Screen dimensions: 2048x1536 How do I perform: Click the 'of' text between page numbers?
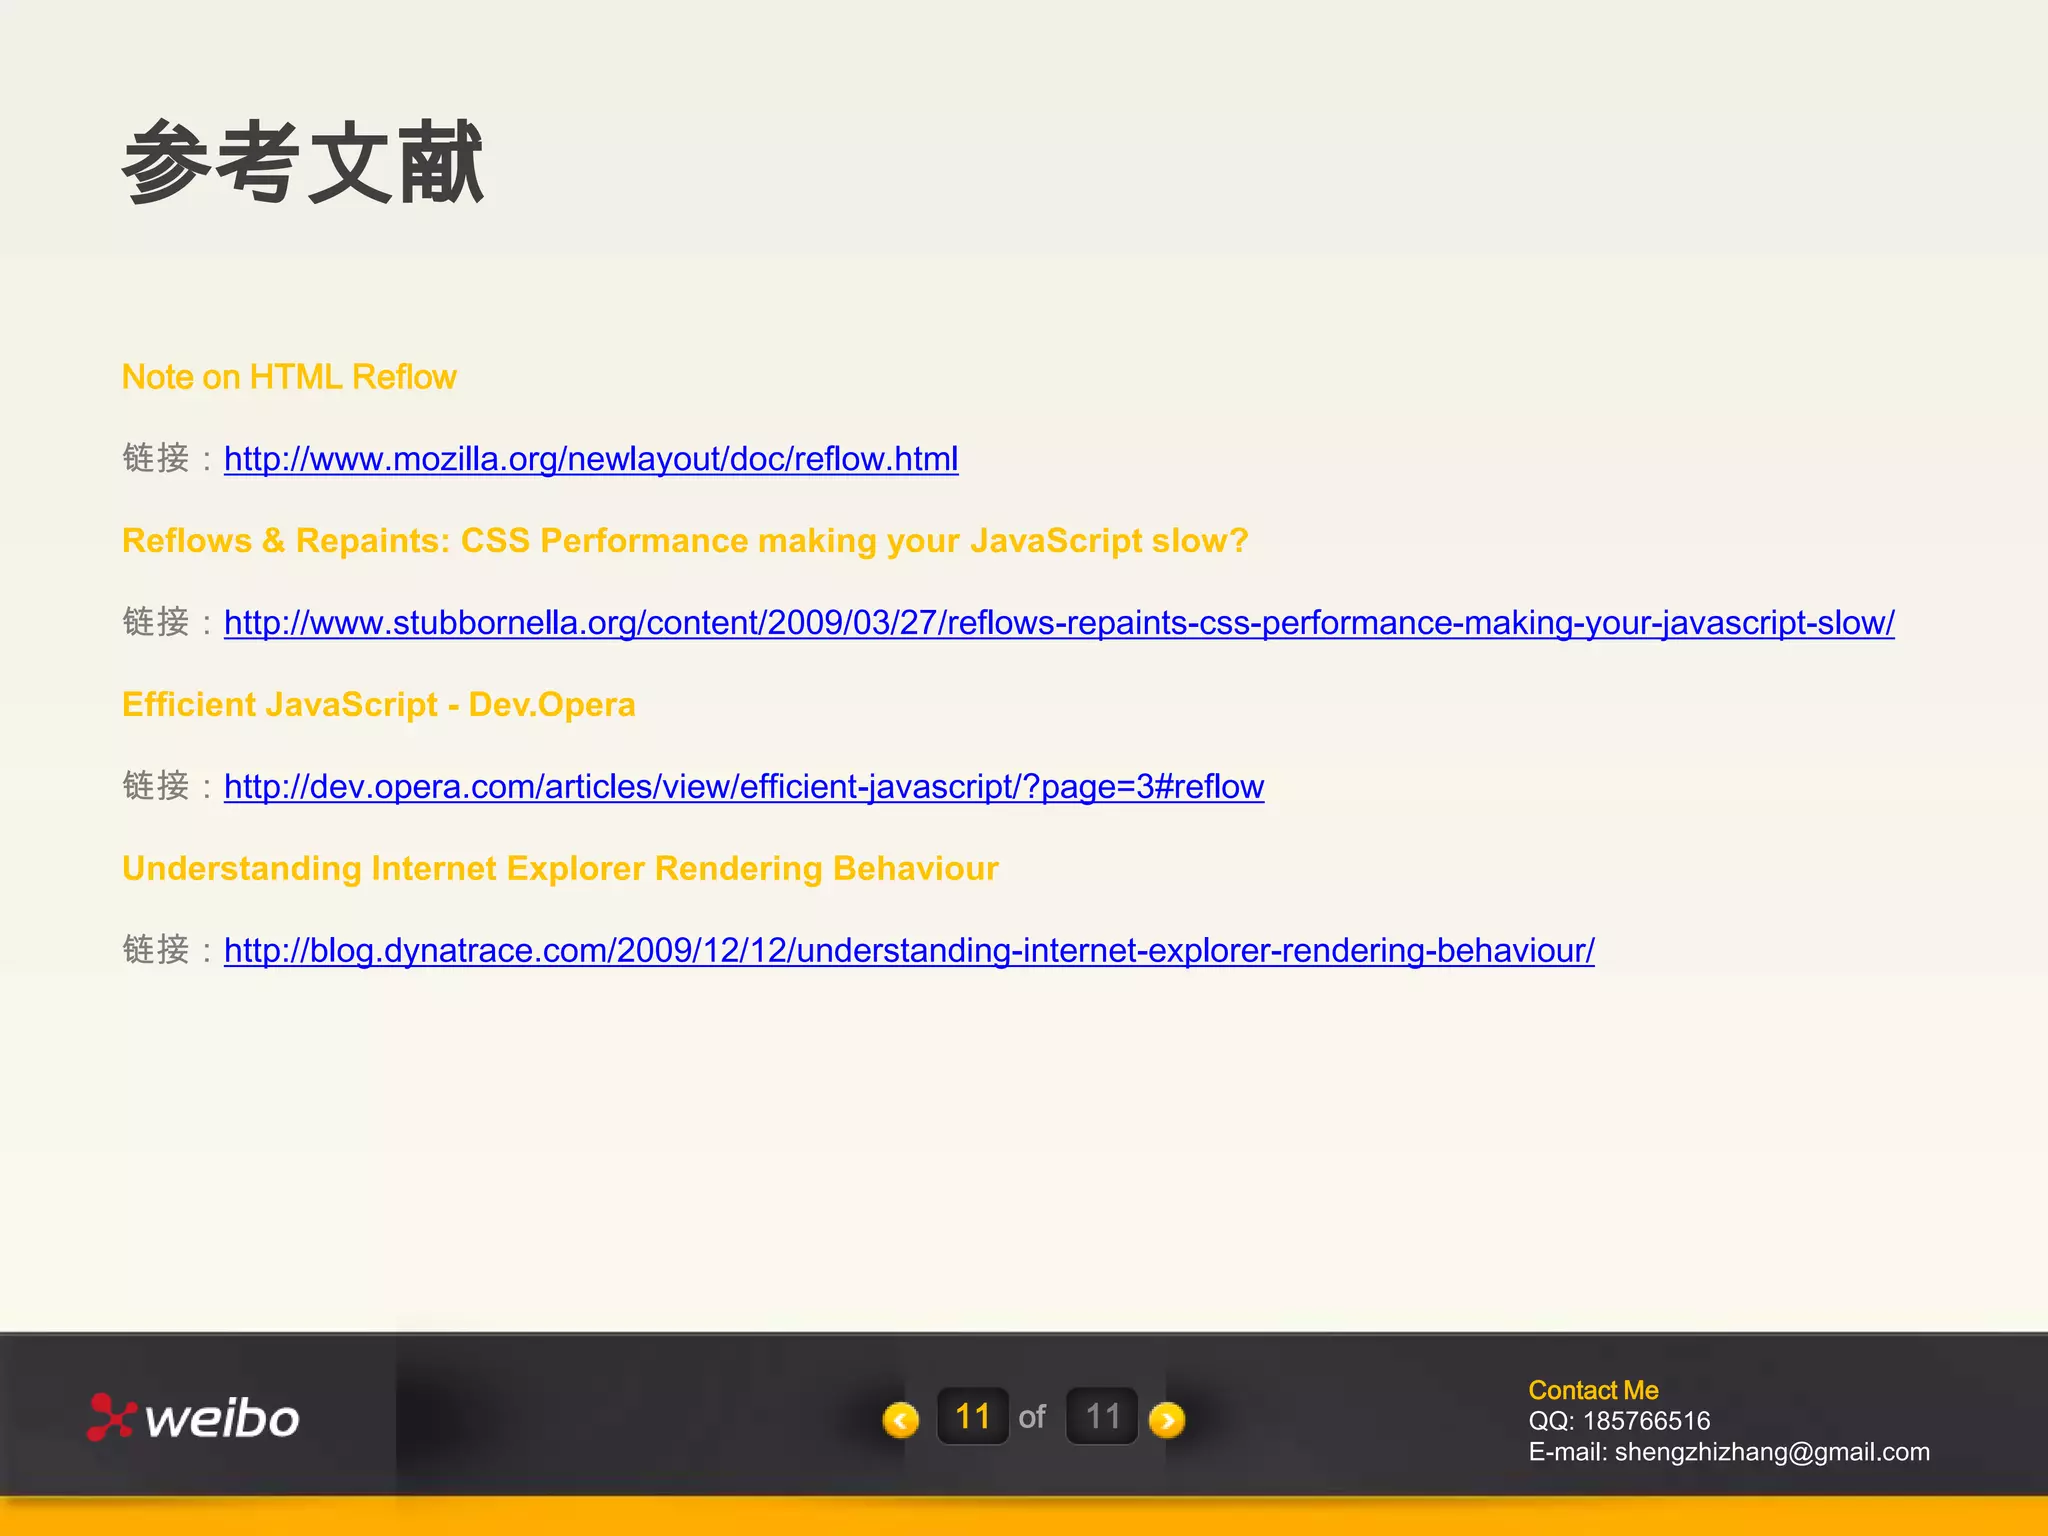tap(1032, 1417)
